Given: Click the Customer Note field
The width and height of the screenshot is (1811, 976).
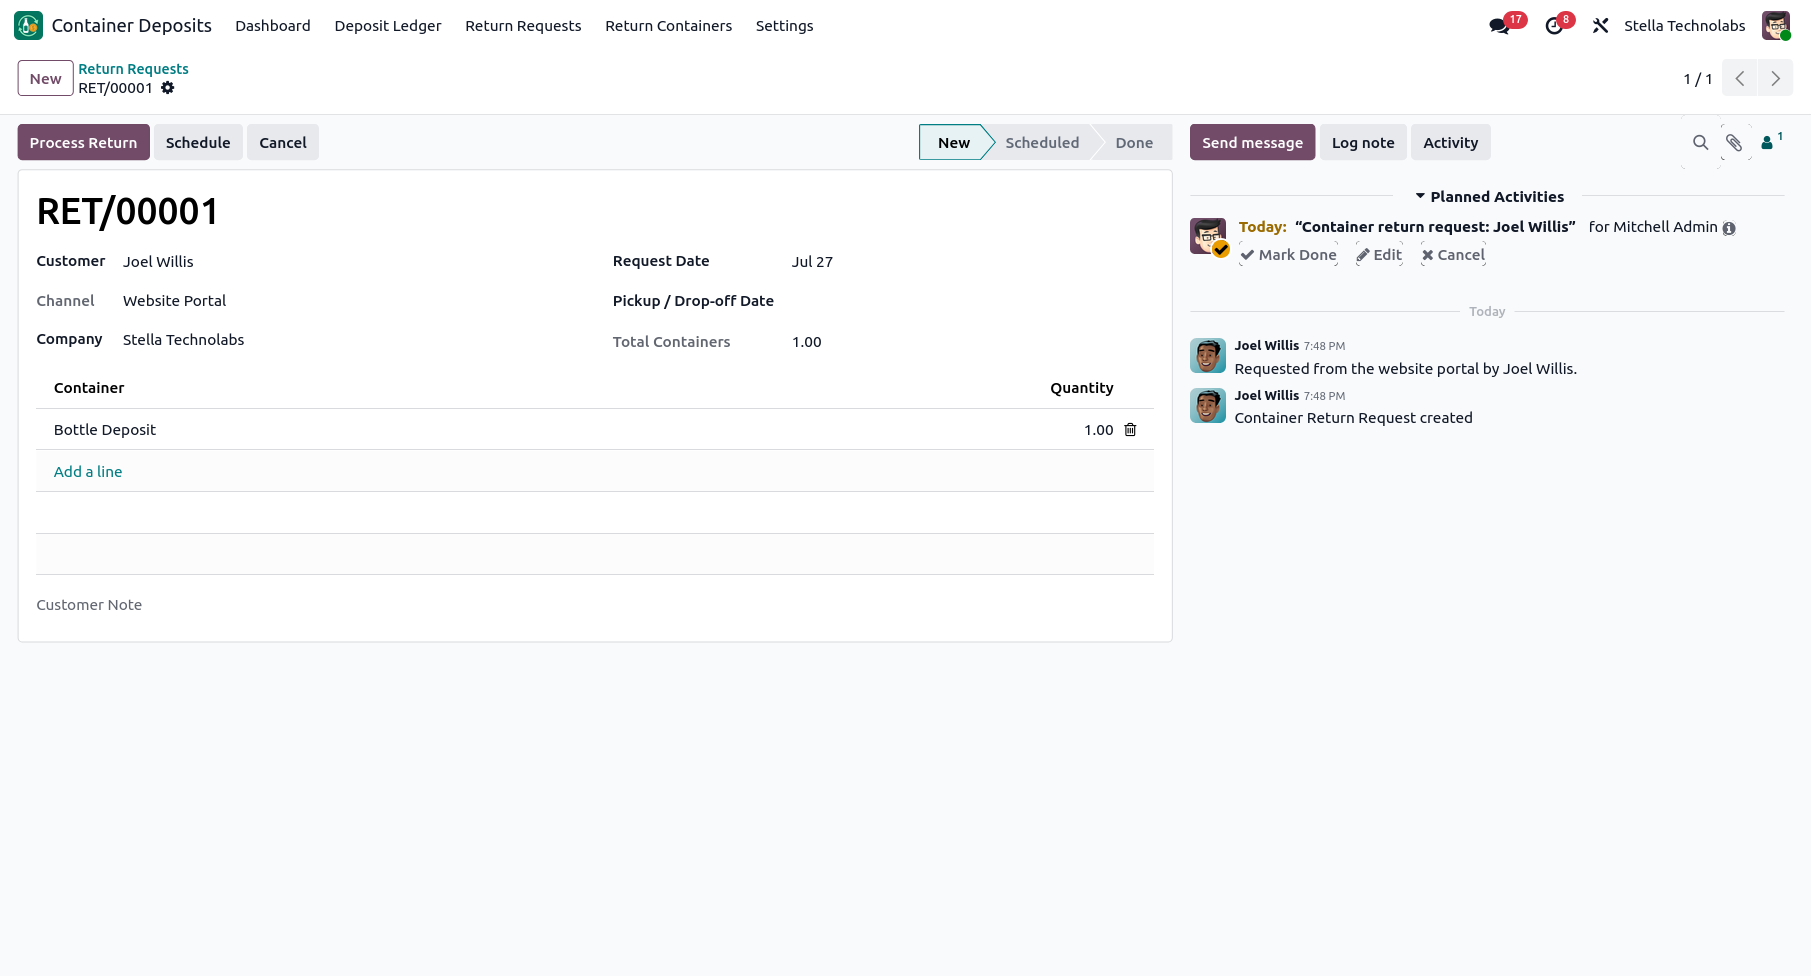Looking at the screenshot, I should [x=595, y=605].
